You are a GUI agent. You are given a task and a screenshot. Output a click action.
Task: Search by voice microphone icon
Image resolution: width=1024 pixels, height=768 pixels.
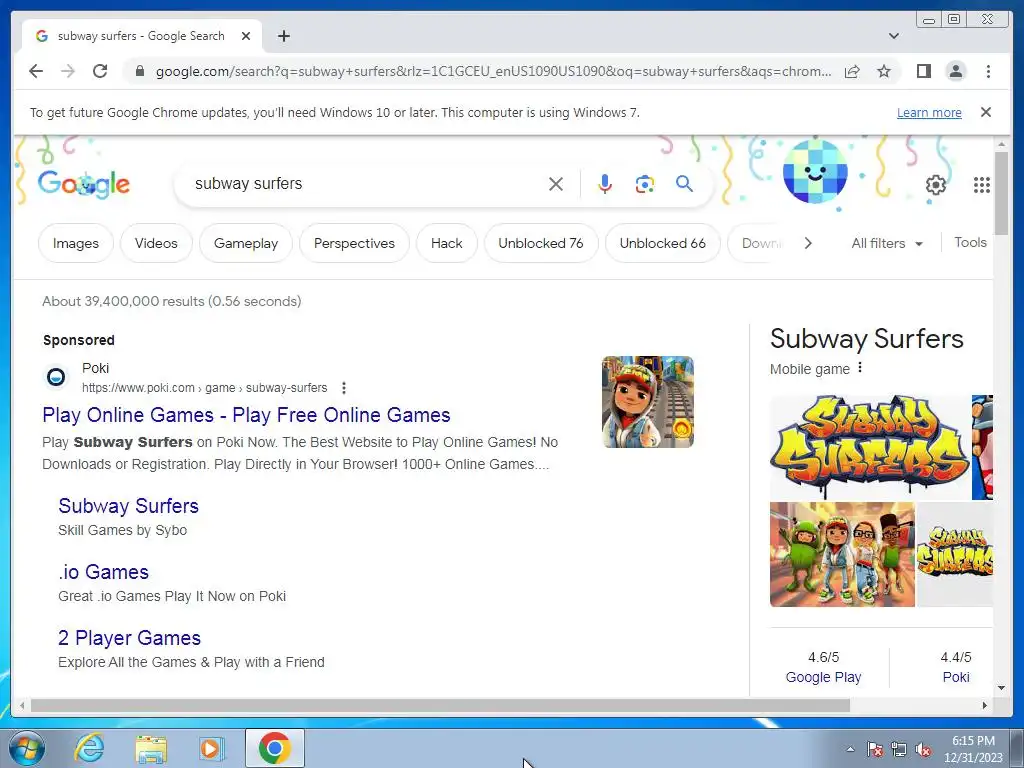(x=605, y=184)
